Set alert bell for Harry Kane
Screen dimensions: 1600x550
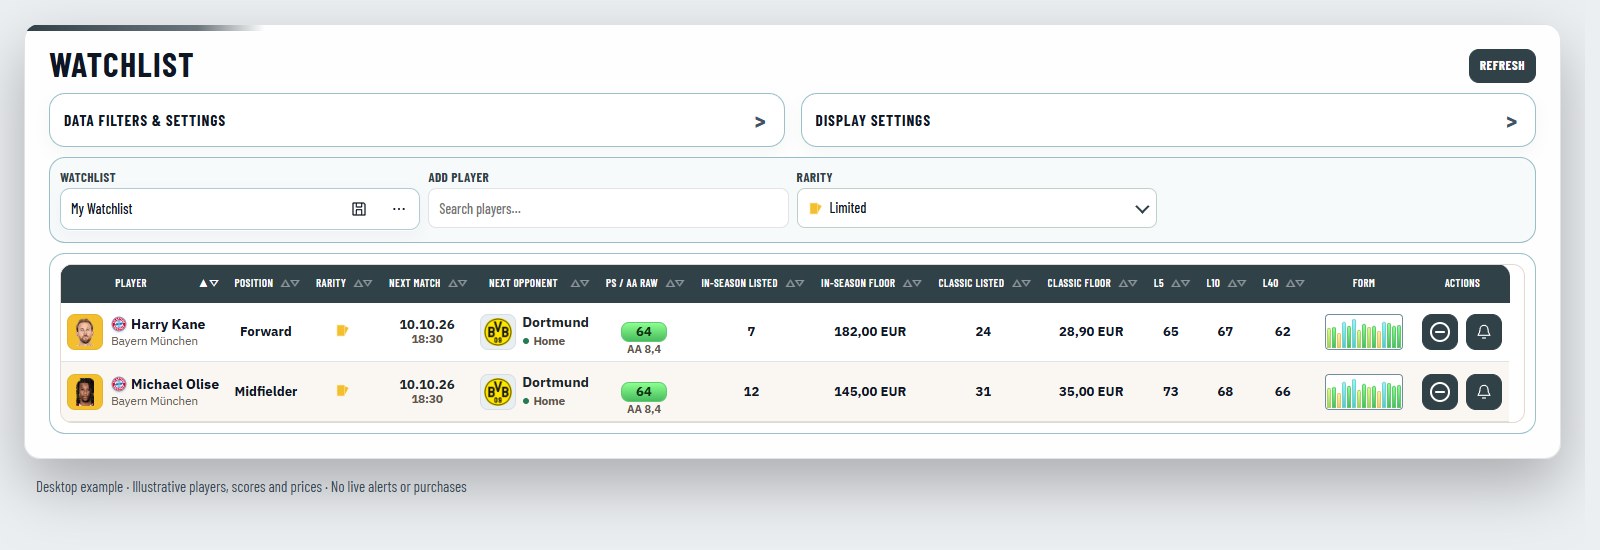pyautogui.click(x=1484, y=332)
